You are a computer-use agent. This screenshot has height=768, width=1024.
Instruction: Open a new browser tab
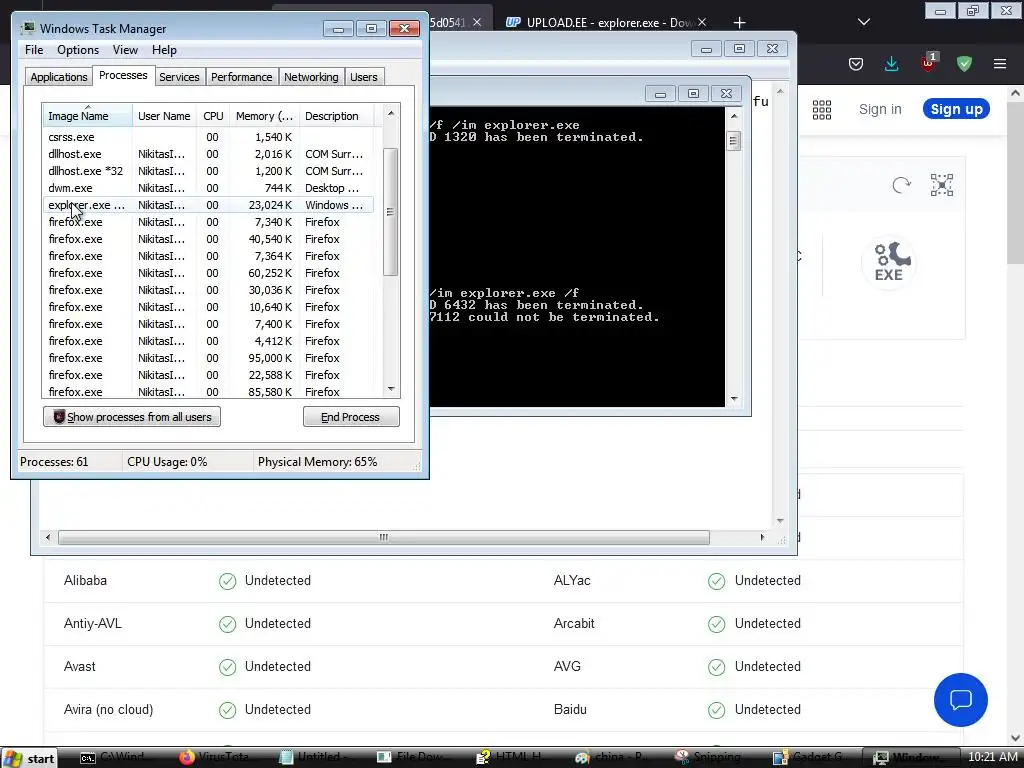tap(739, 23)
